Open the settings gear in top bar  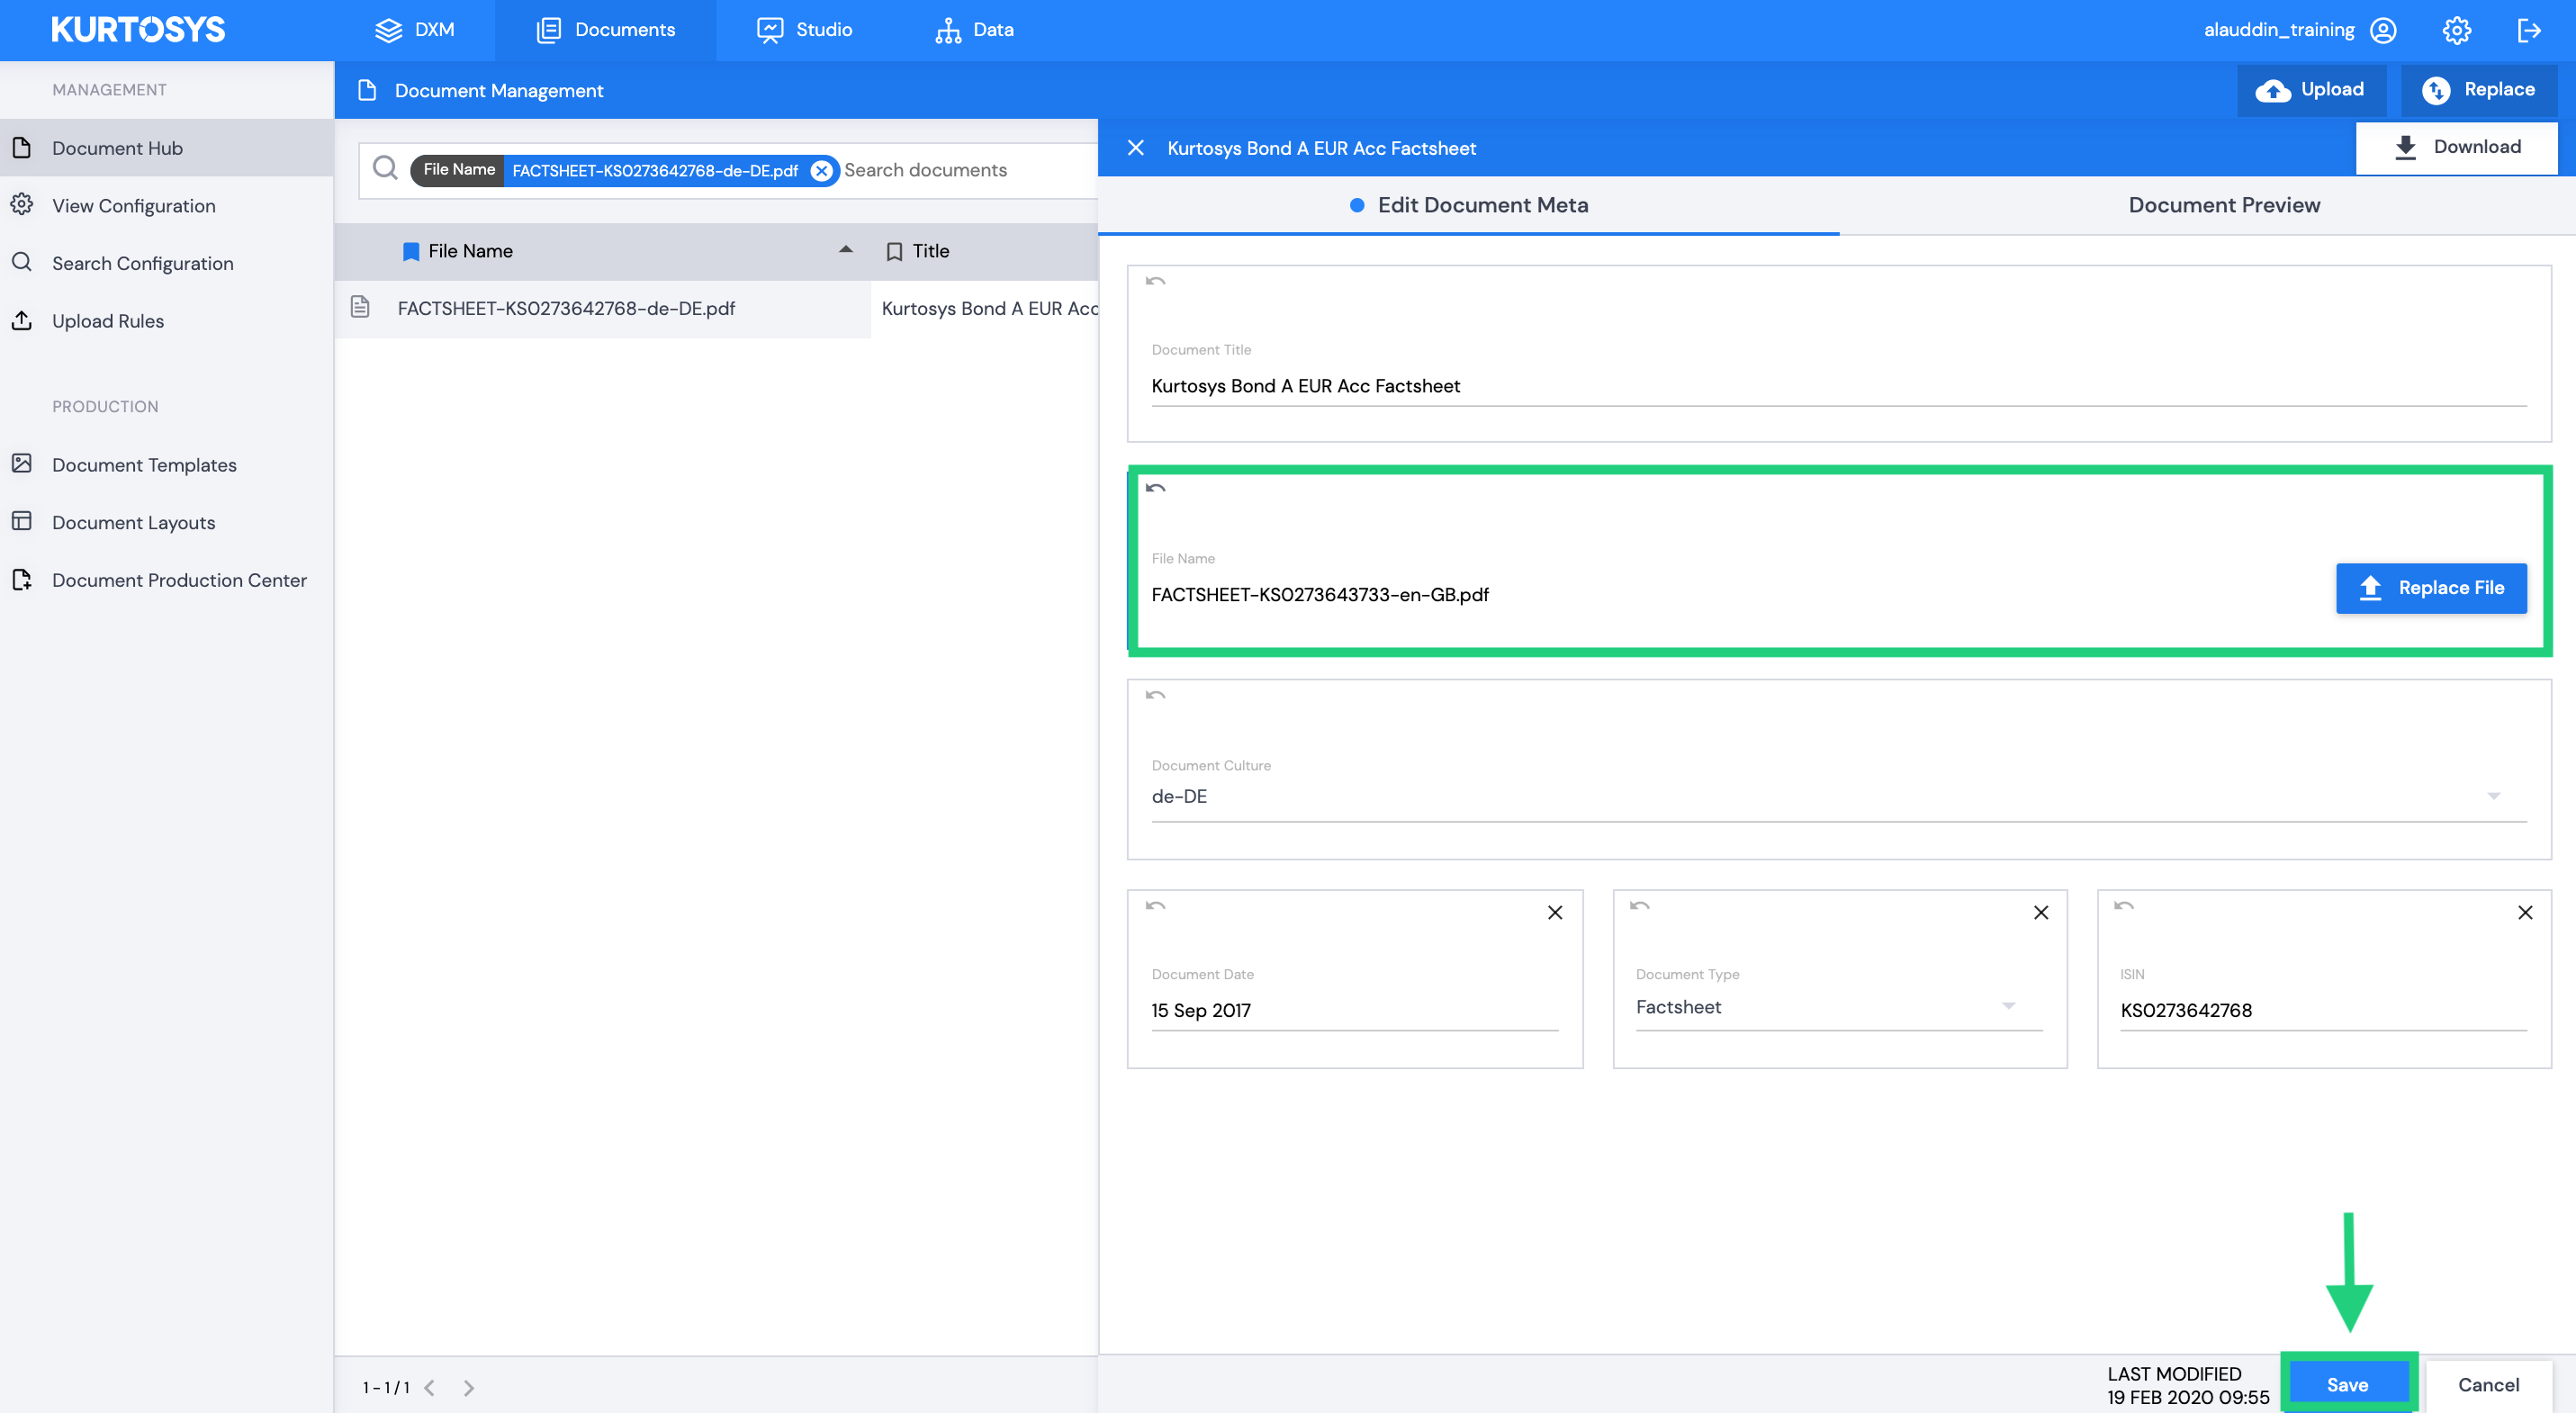[2456, 30]
